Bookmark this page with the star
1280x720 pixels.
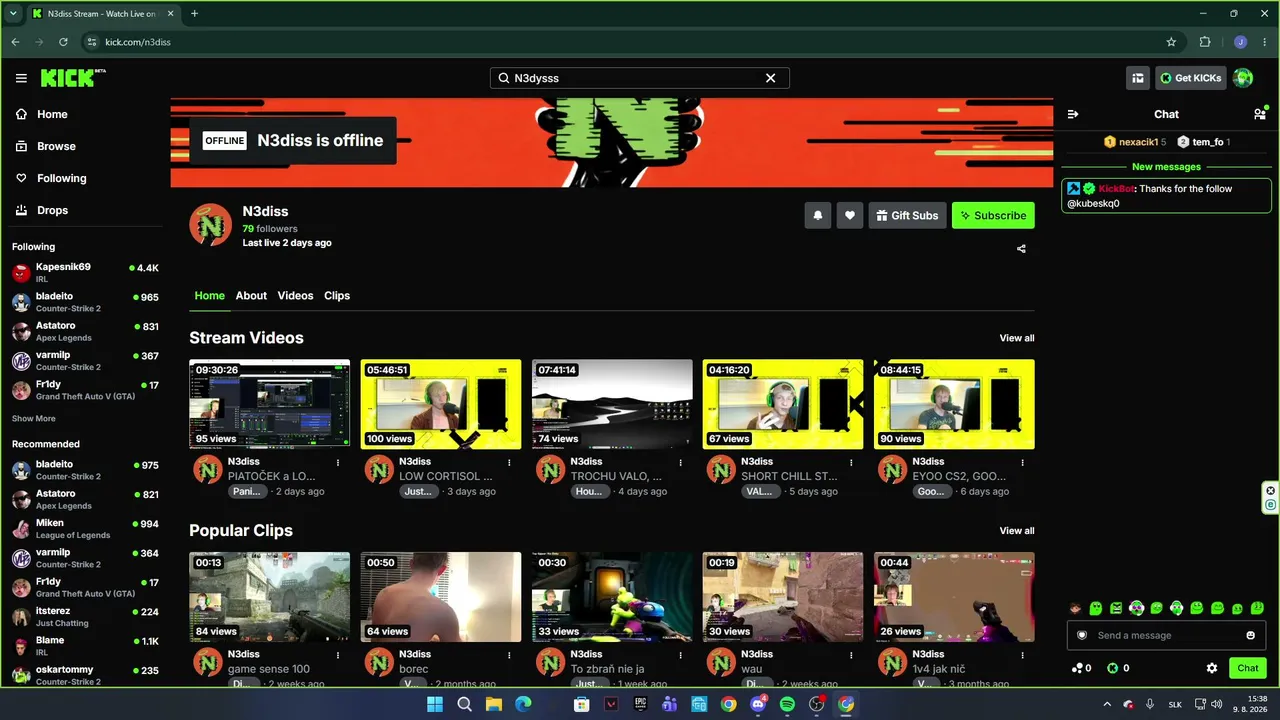coord(1171,42)
